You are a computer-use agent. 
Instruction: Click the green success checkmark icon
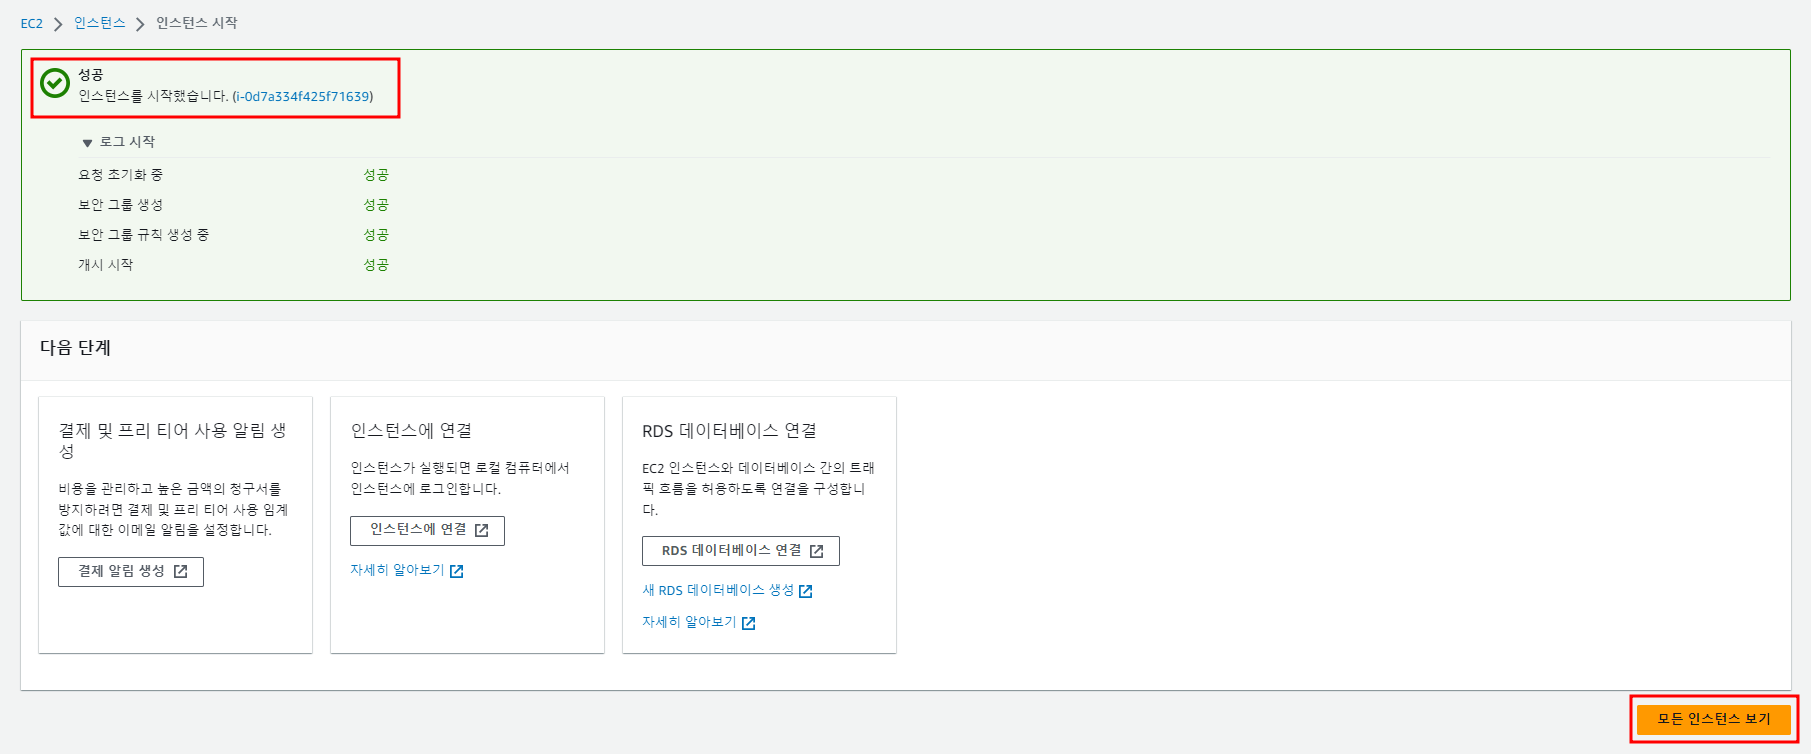pyautogui.click(x=55, y=83)
